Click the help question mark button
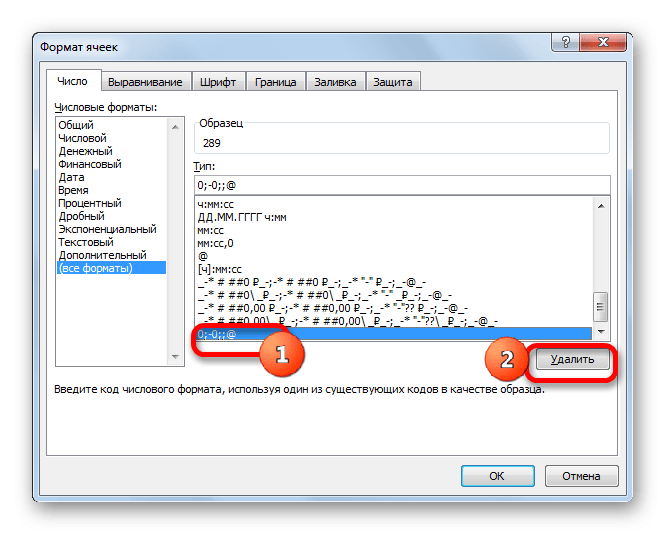This screenshot has width=666, height=535. (x=565, y=42)
